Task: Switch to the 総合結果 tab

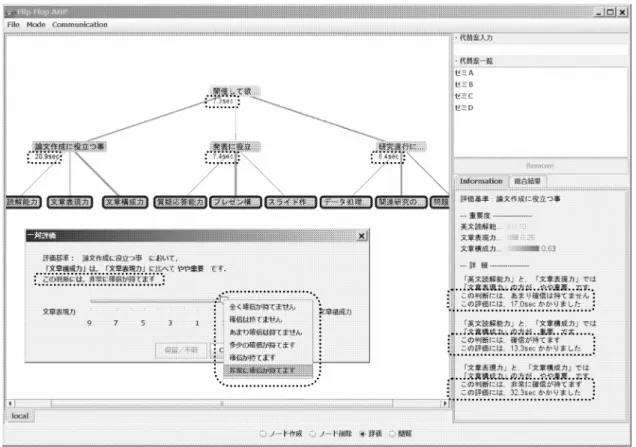Action: (527, 181)
